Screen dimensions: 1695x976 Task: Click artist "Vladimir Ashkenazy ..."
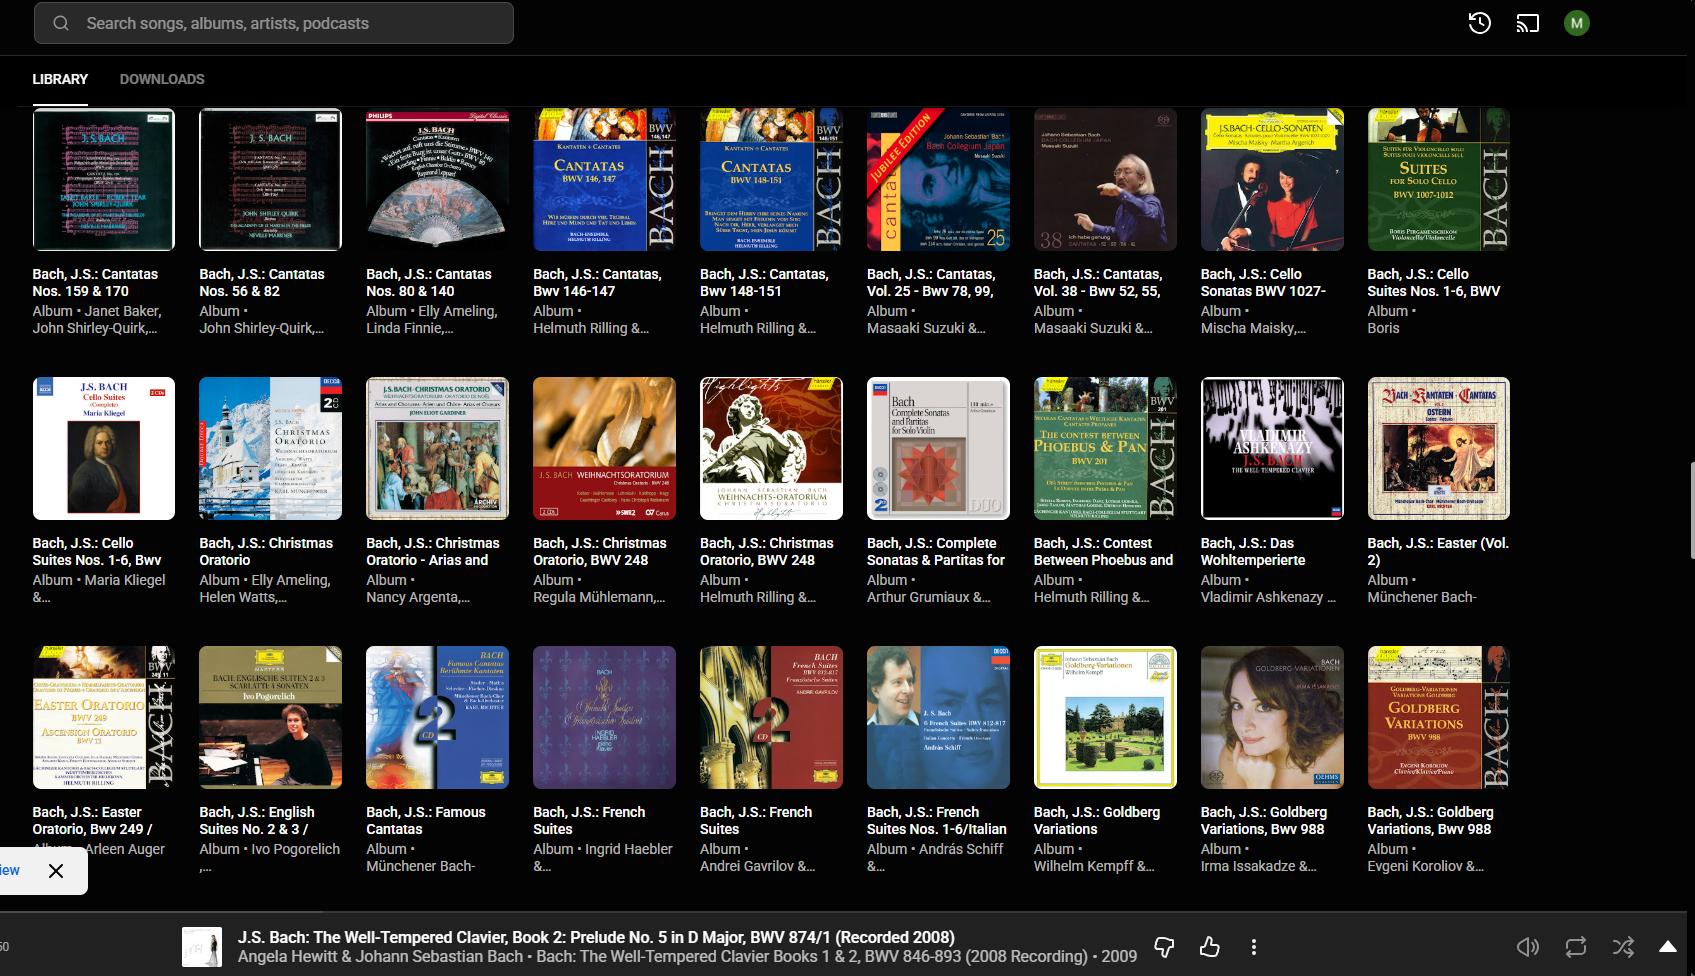click(1268, 597)
